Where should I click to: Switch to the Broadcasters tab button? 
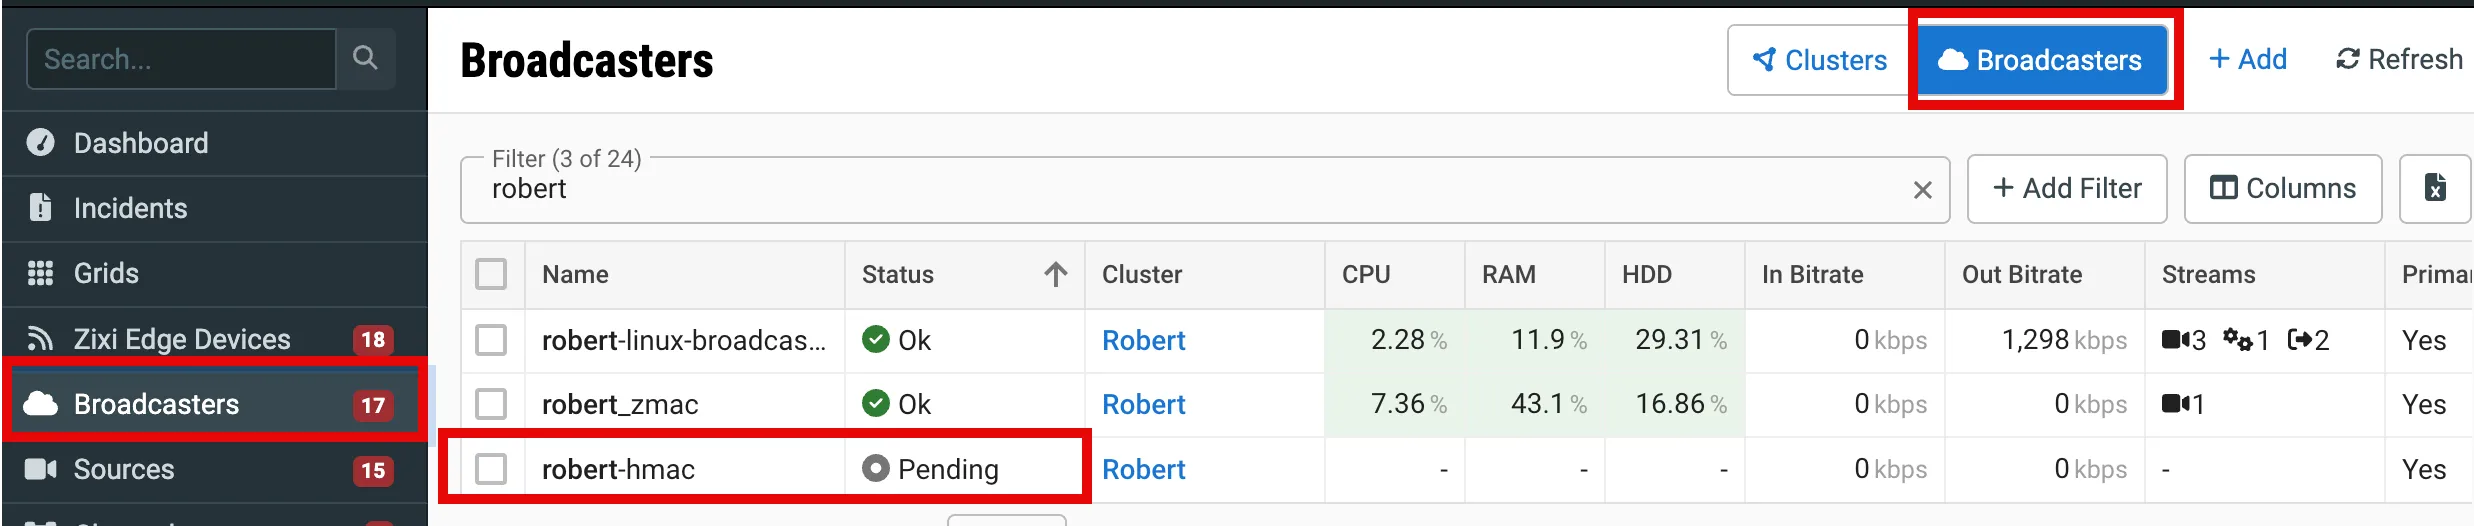[2041, 60]
